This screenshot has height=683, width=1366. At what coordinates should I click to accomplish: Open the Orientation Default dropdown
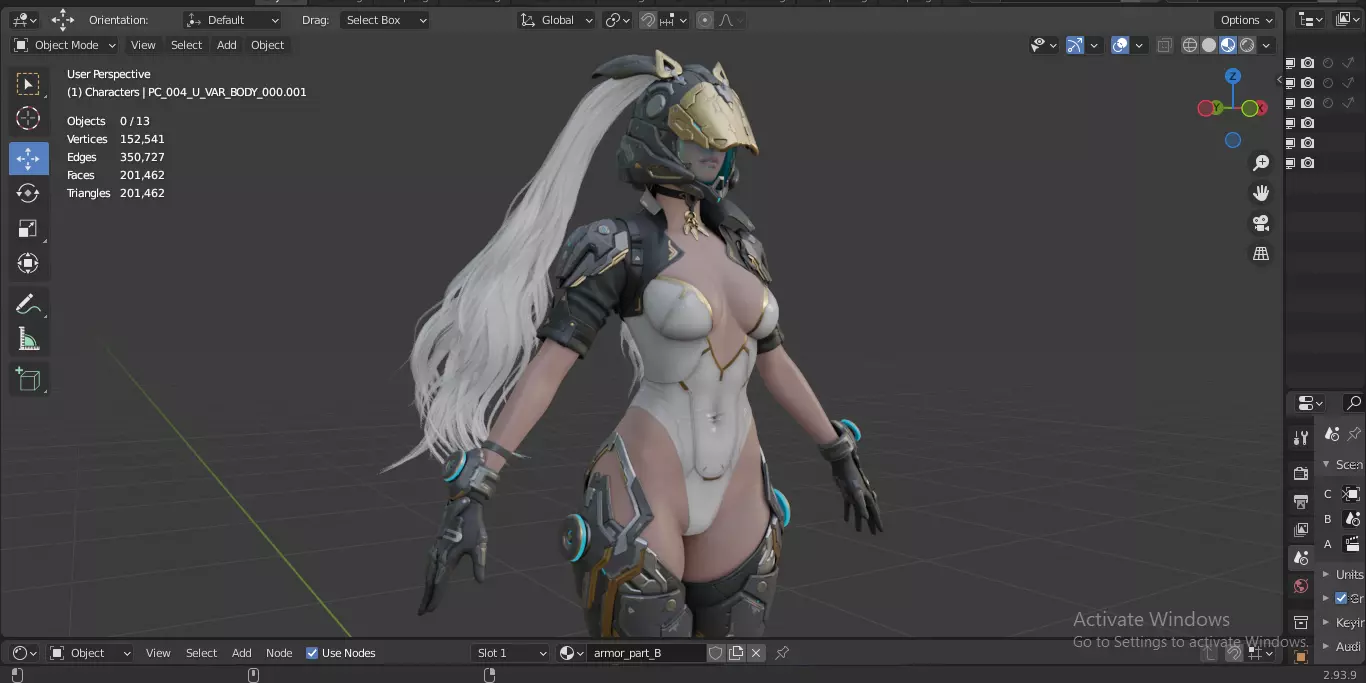232,20
